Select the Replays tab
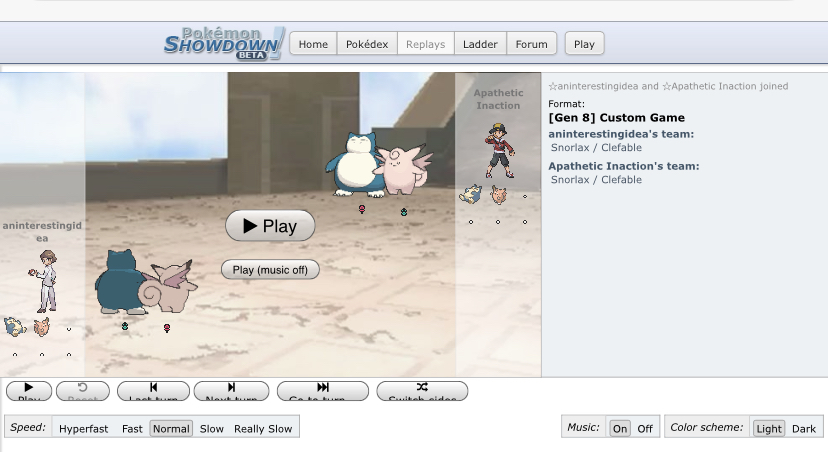828x452 pixels. tap(426, 44)
